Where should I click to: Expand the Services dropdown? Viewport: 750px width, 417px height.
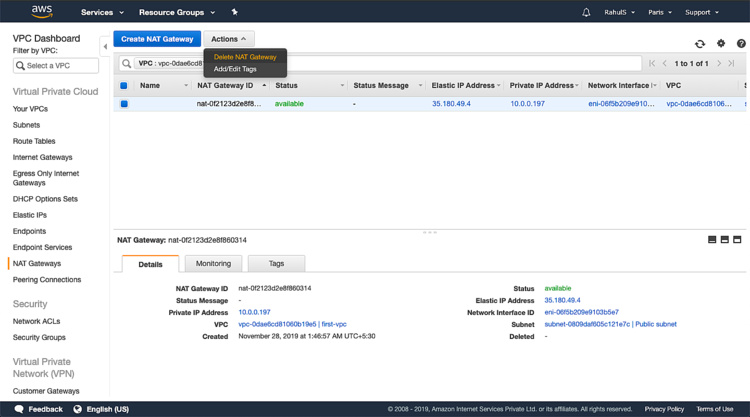(x=102, y=12)
